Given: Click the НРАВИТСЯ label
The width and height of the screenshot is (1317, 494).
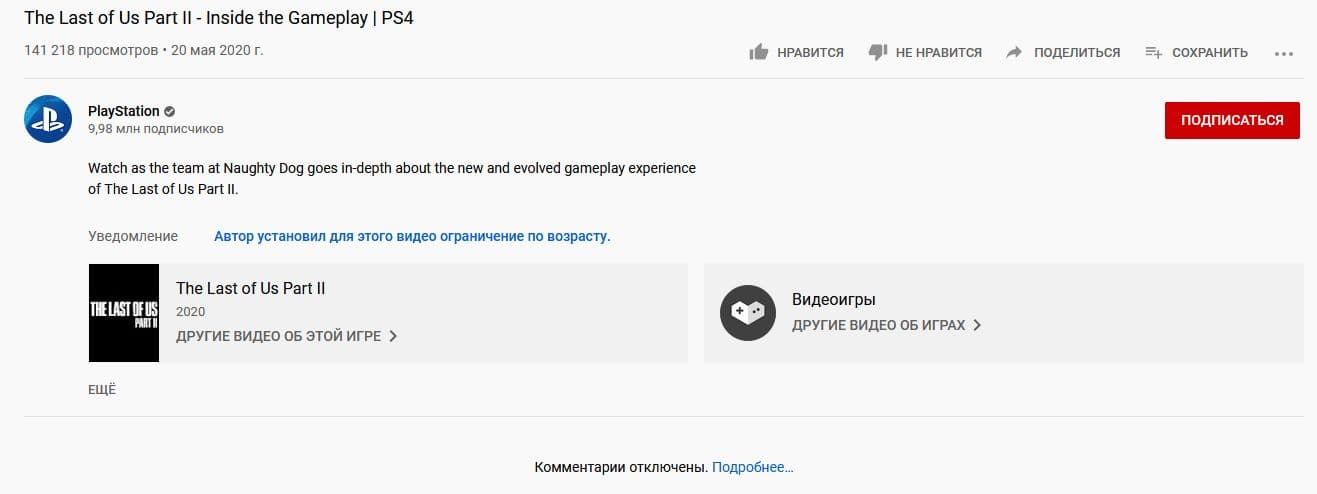Looking at the screenshot, I should coord(810,52).
